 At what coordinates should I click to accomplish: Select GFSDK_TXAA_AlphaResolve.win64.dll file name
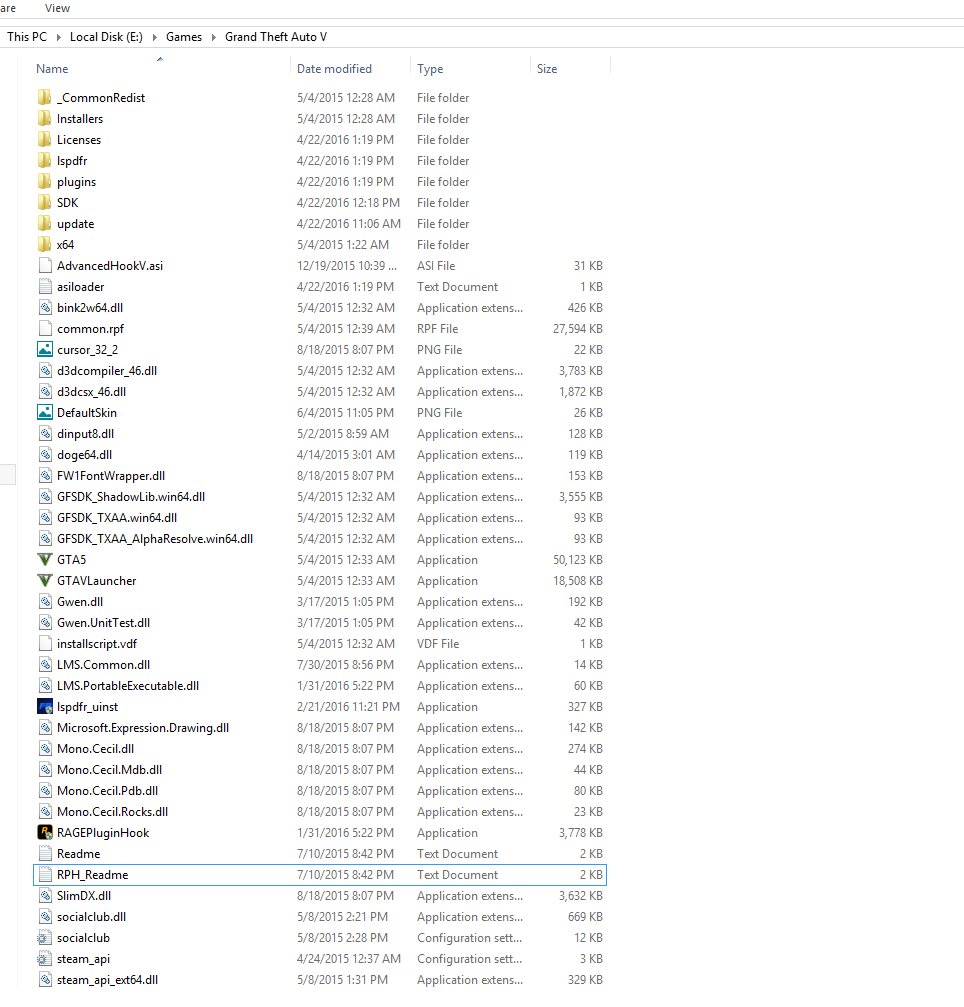[155, 539]
